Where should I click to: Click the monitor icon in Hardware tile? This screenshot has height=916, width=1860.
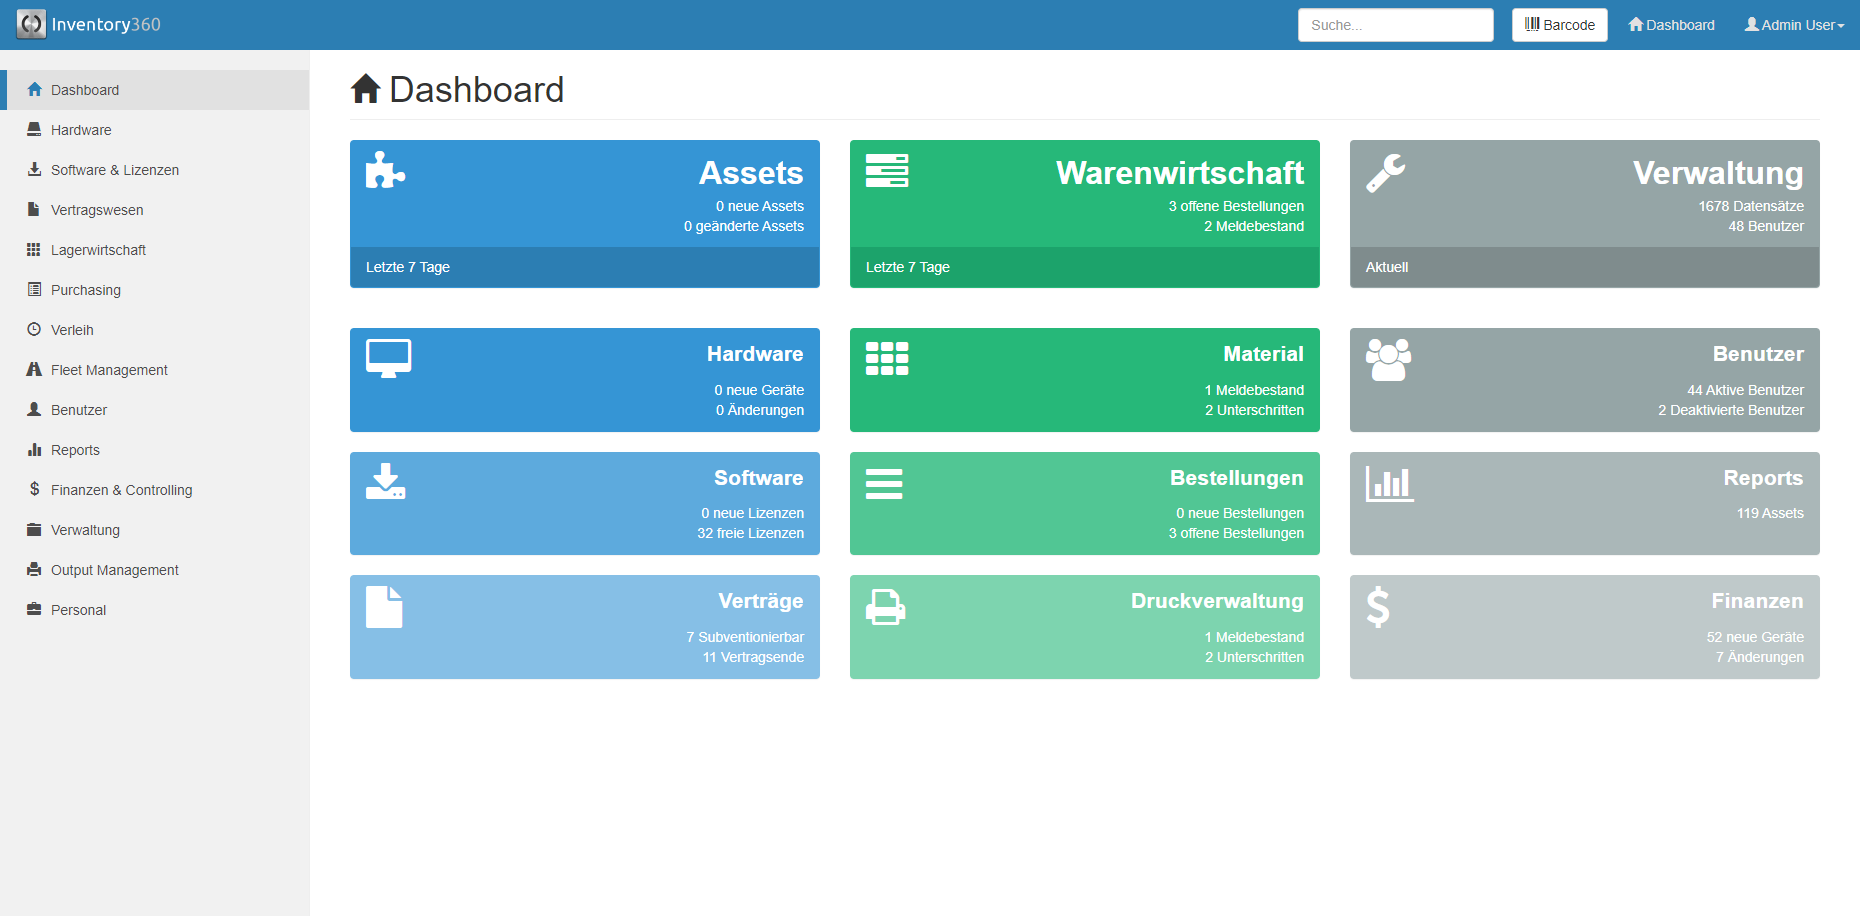pos(388,358)
